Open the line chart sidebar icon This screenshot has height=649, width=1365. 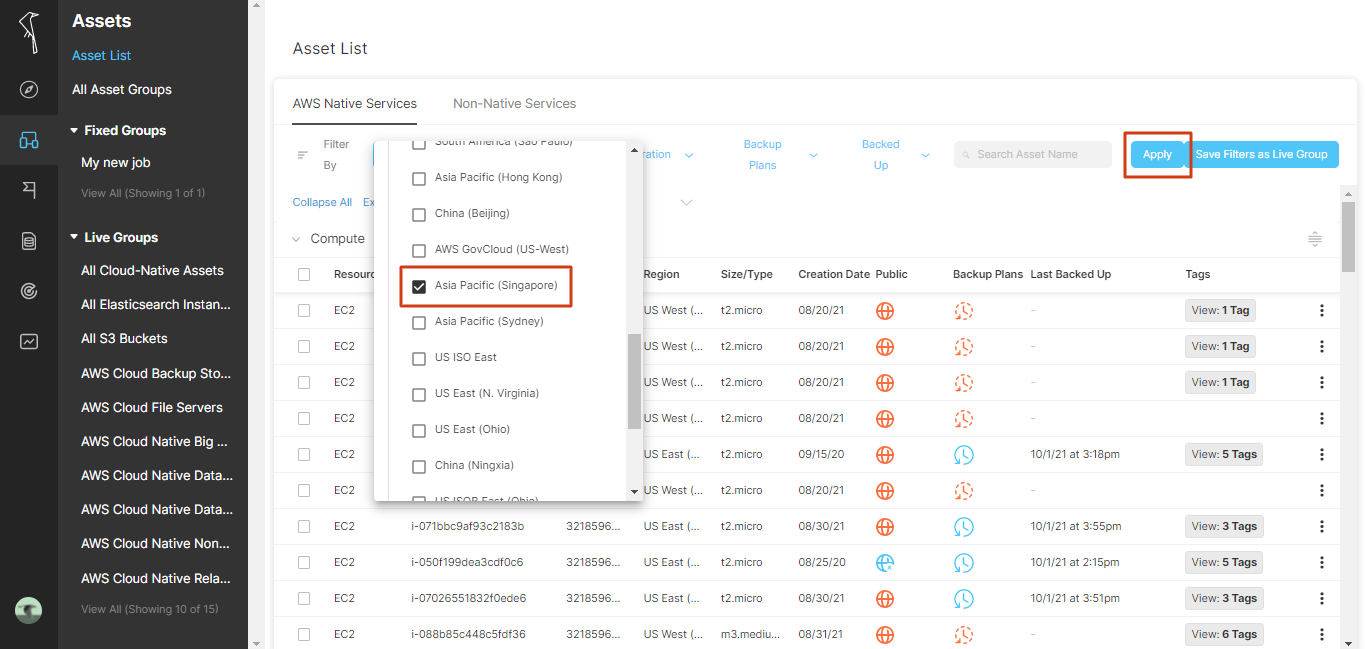tap(29, 342)
